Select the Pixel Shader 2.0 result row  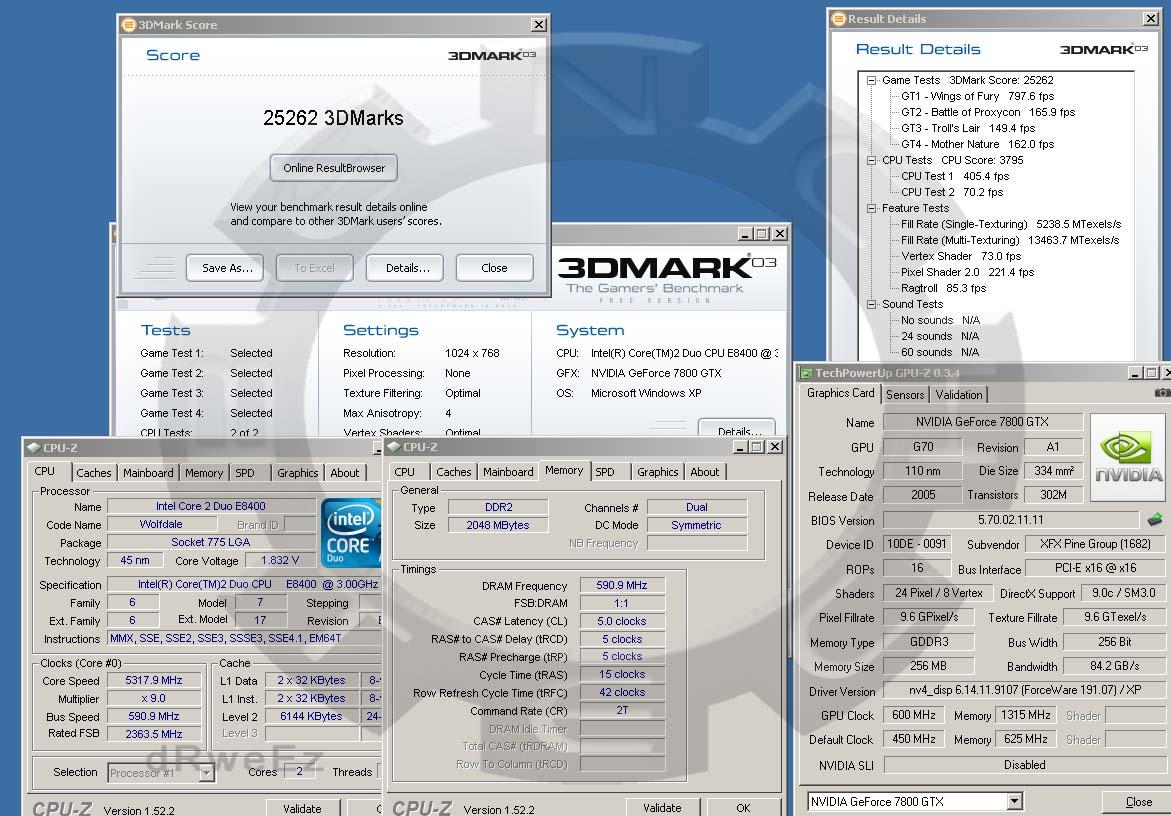click(967, 272)
